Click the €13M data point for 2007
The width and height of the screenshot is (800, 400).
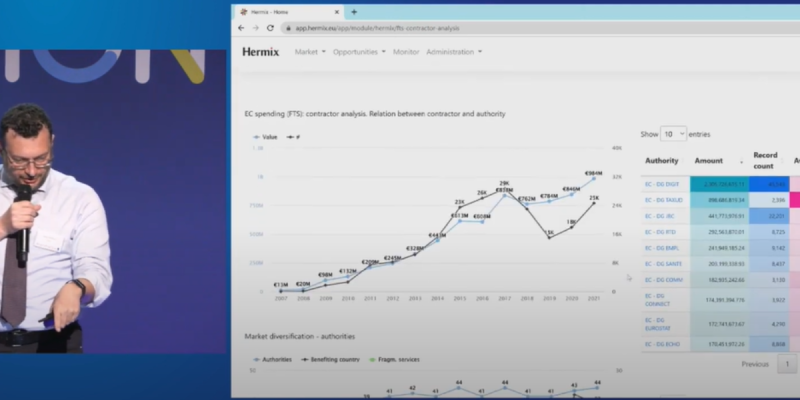(x=281, y=290)
